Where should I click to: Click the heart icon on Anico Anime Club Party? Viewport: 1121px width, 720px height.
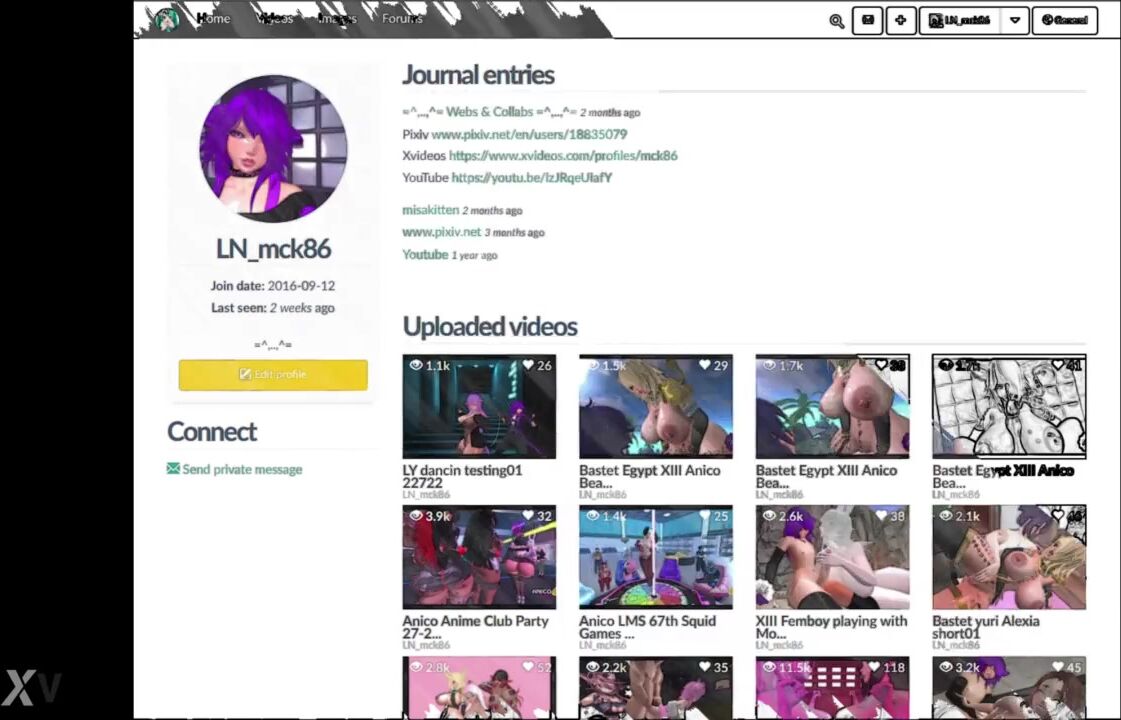coord(528,516)
